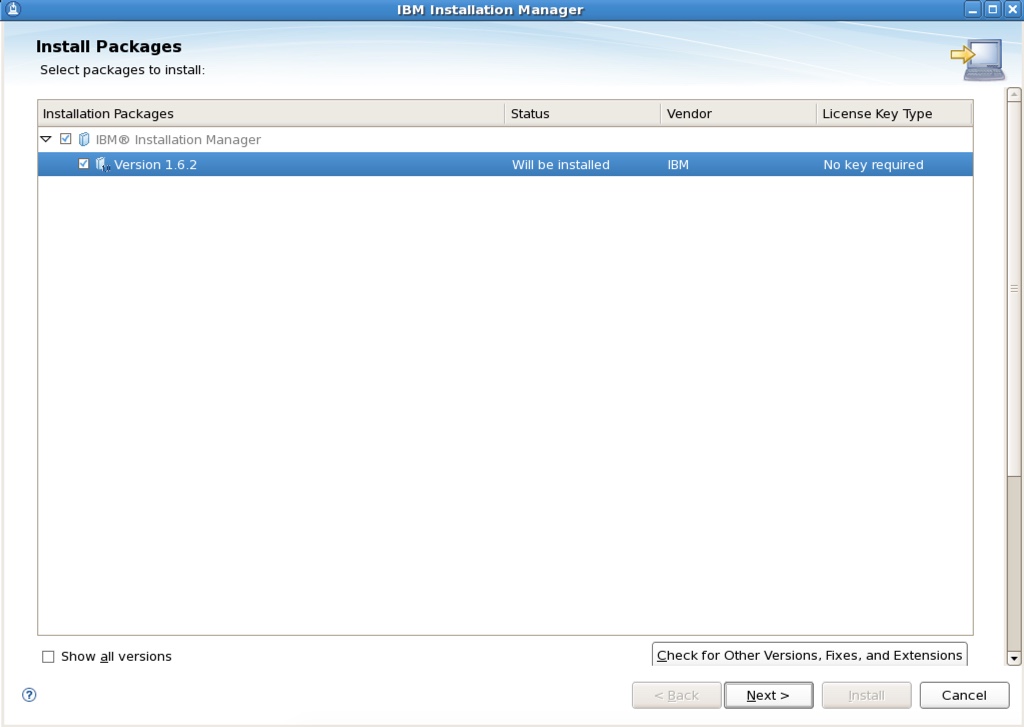The image size is (1024, 727).
Task: Click Check for Other Versions, Fixes, and Extensions
Action: 809,655
